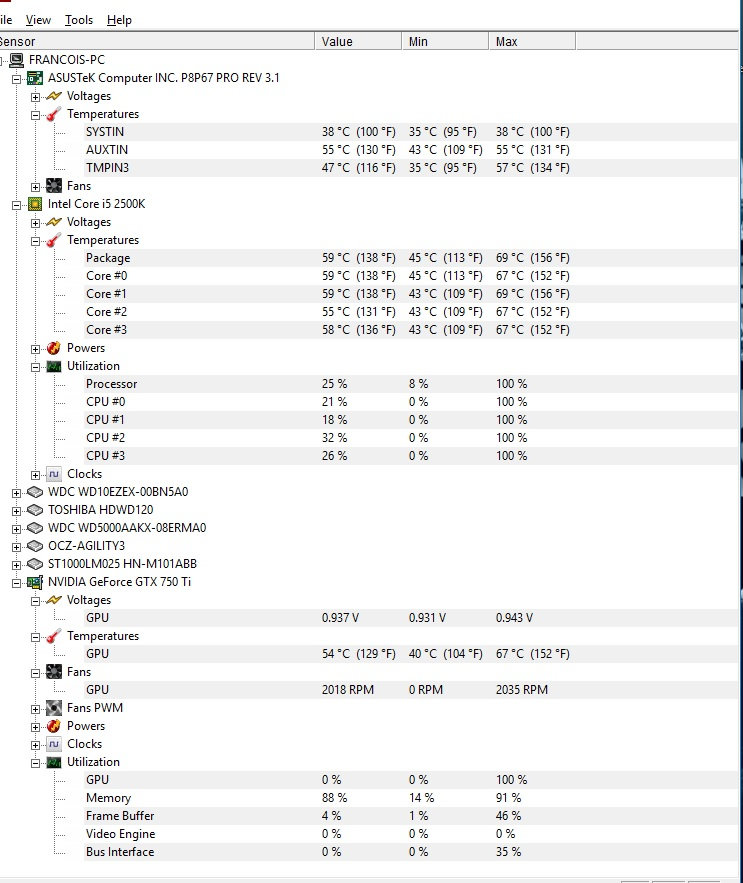Click the CPU Powers flame icon
Screen dimensions: 743x883
pyautogui.click(x=53, y=348)
